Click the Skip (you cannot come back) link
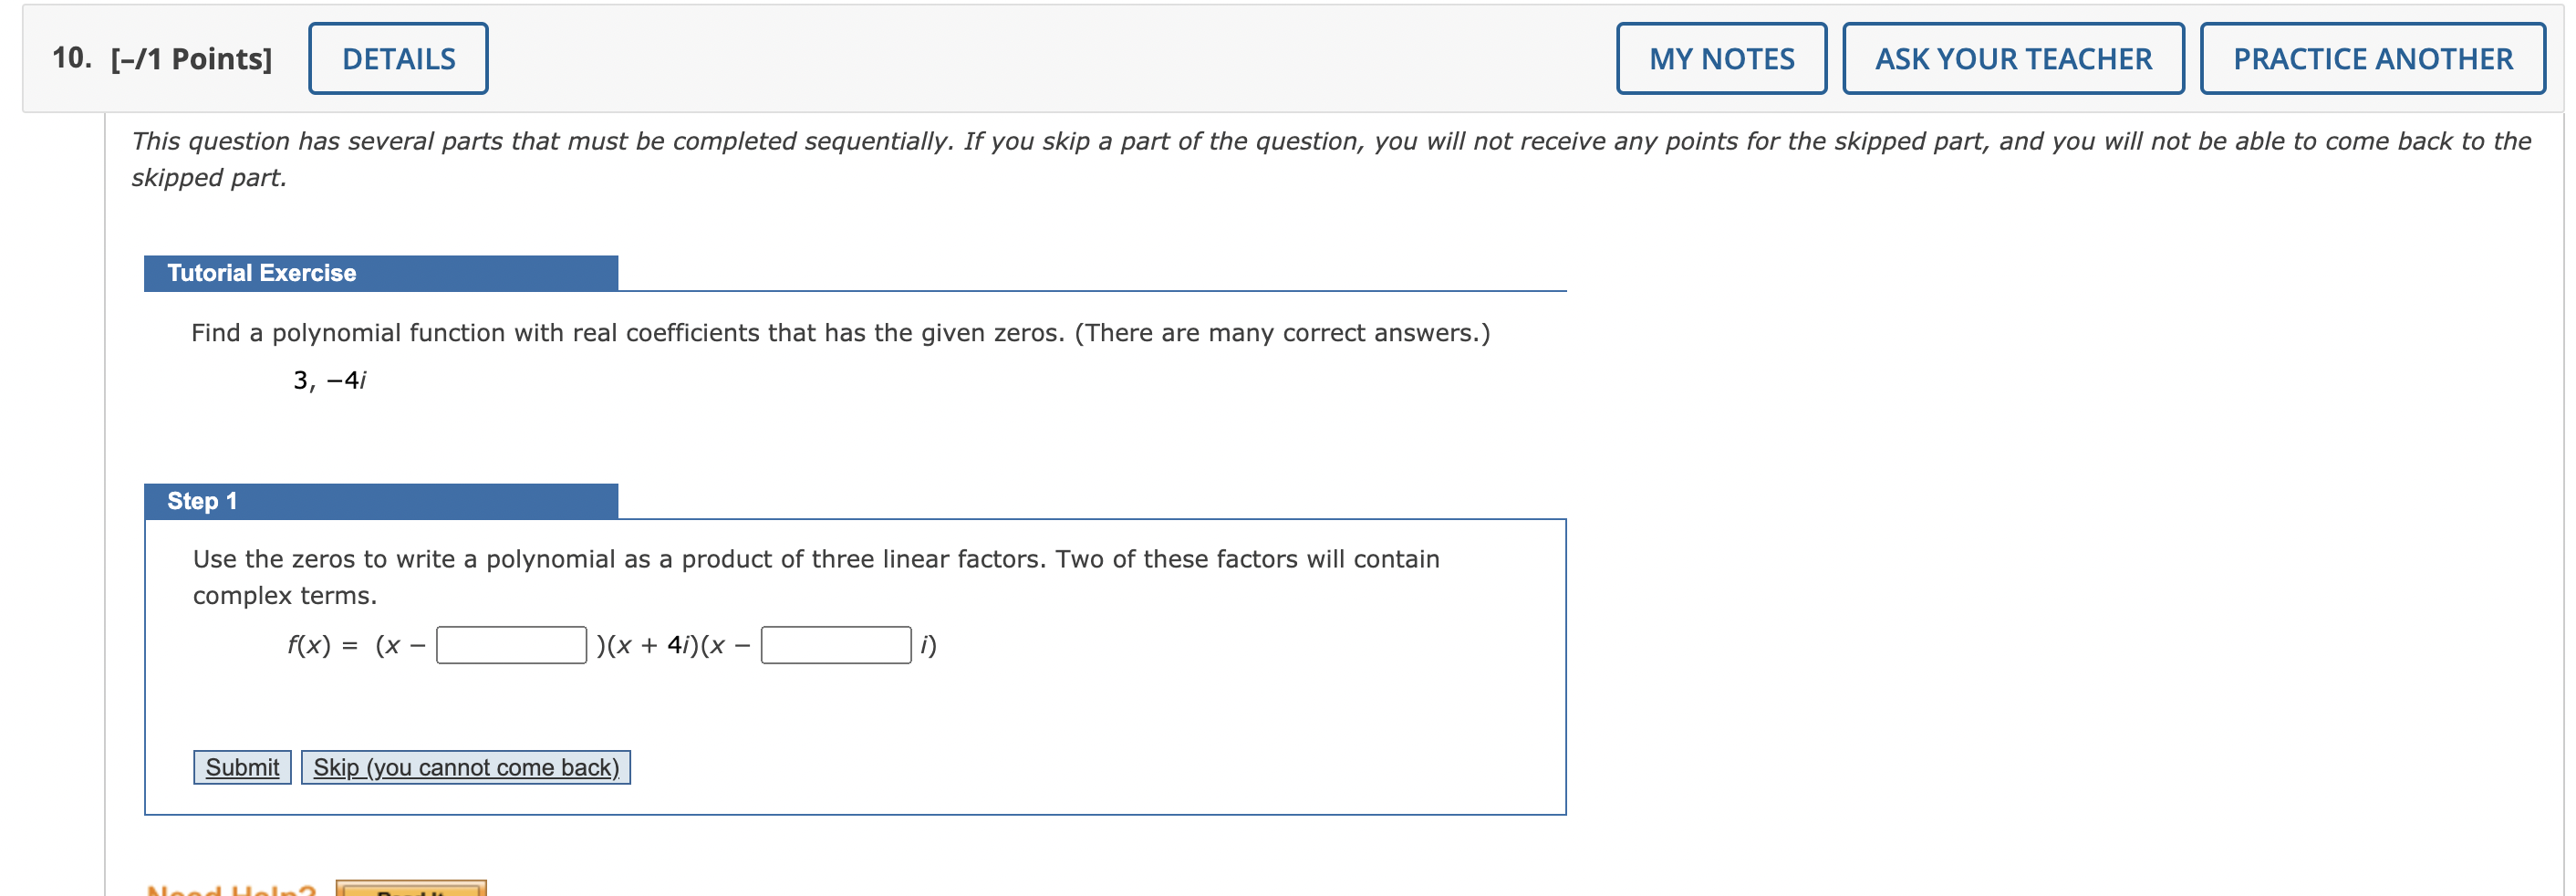2576x896 pixels. point(464,766)
